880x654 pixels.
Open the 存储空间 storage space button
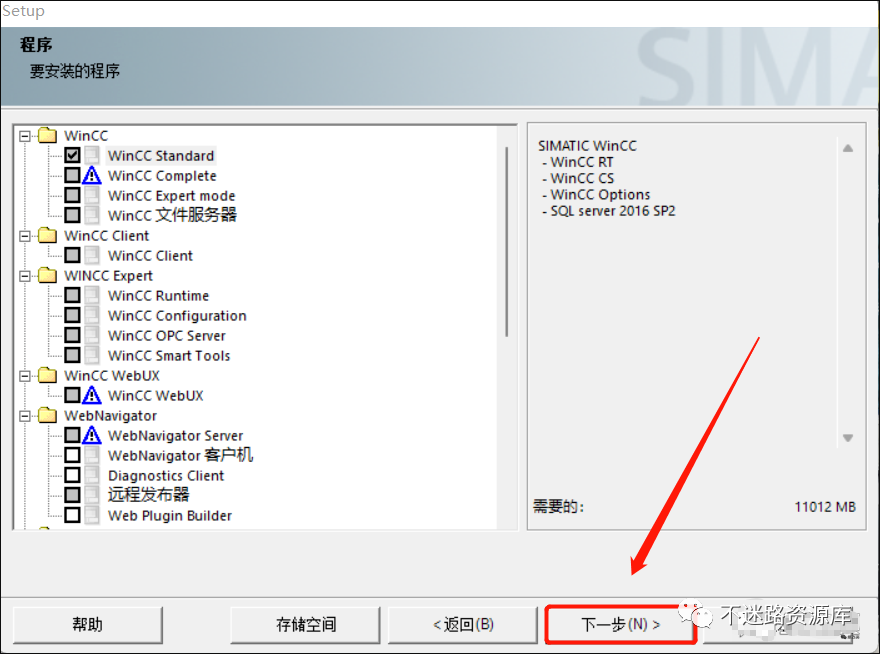coord(305,624)
